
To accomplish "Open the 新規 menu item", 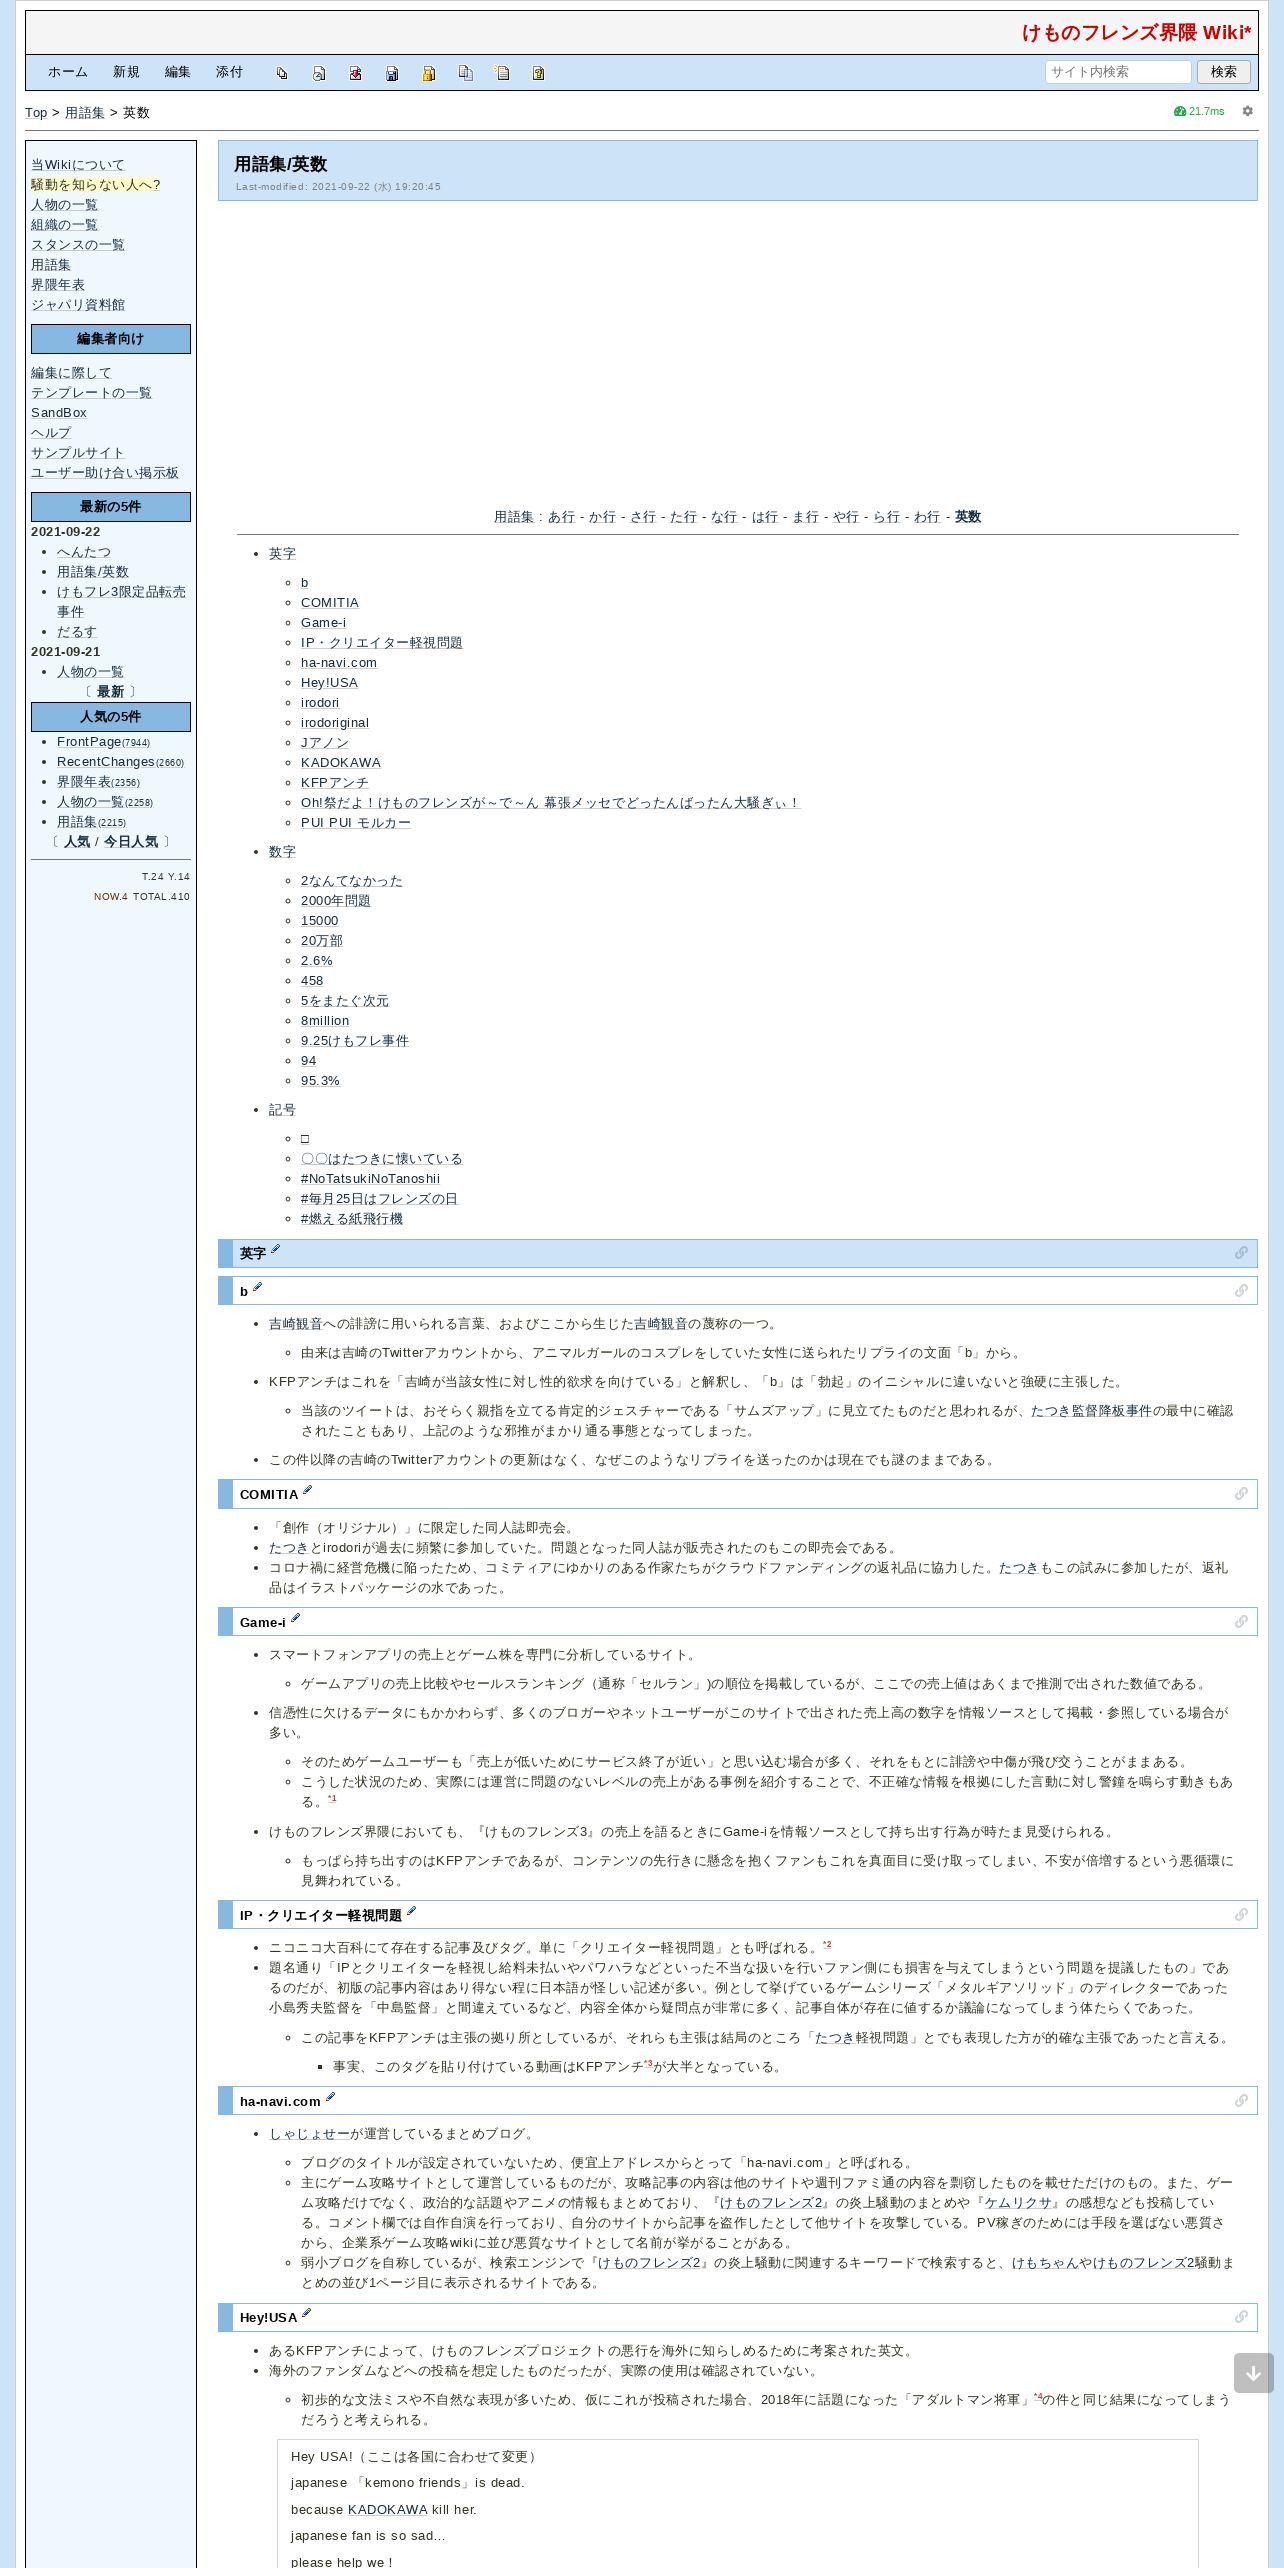I will pos(126,72).
